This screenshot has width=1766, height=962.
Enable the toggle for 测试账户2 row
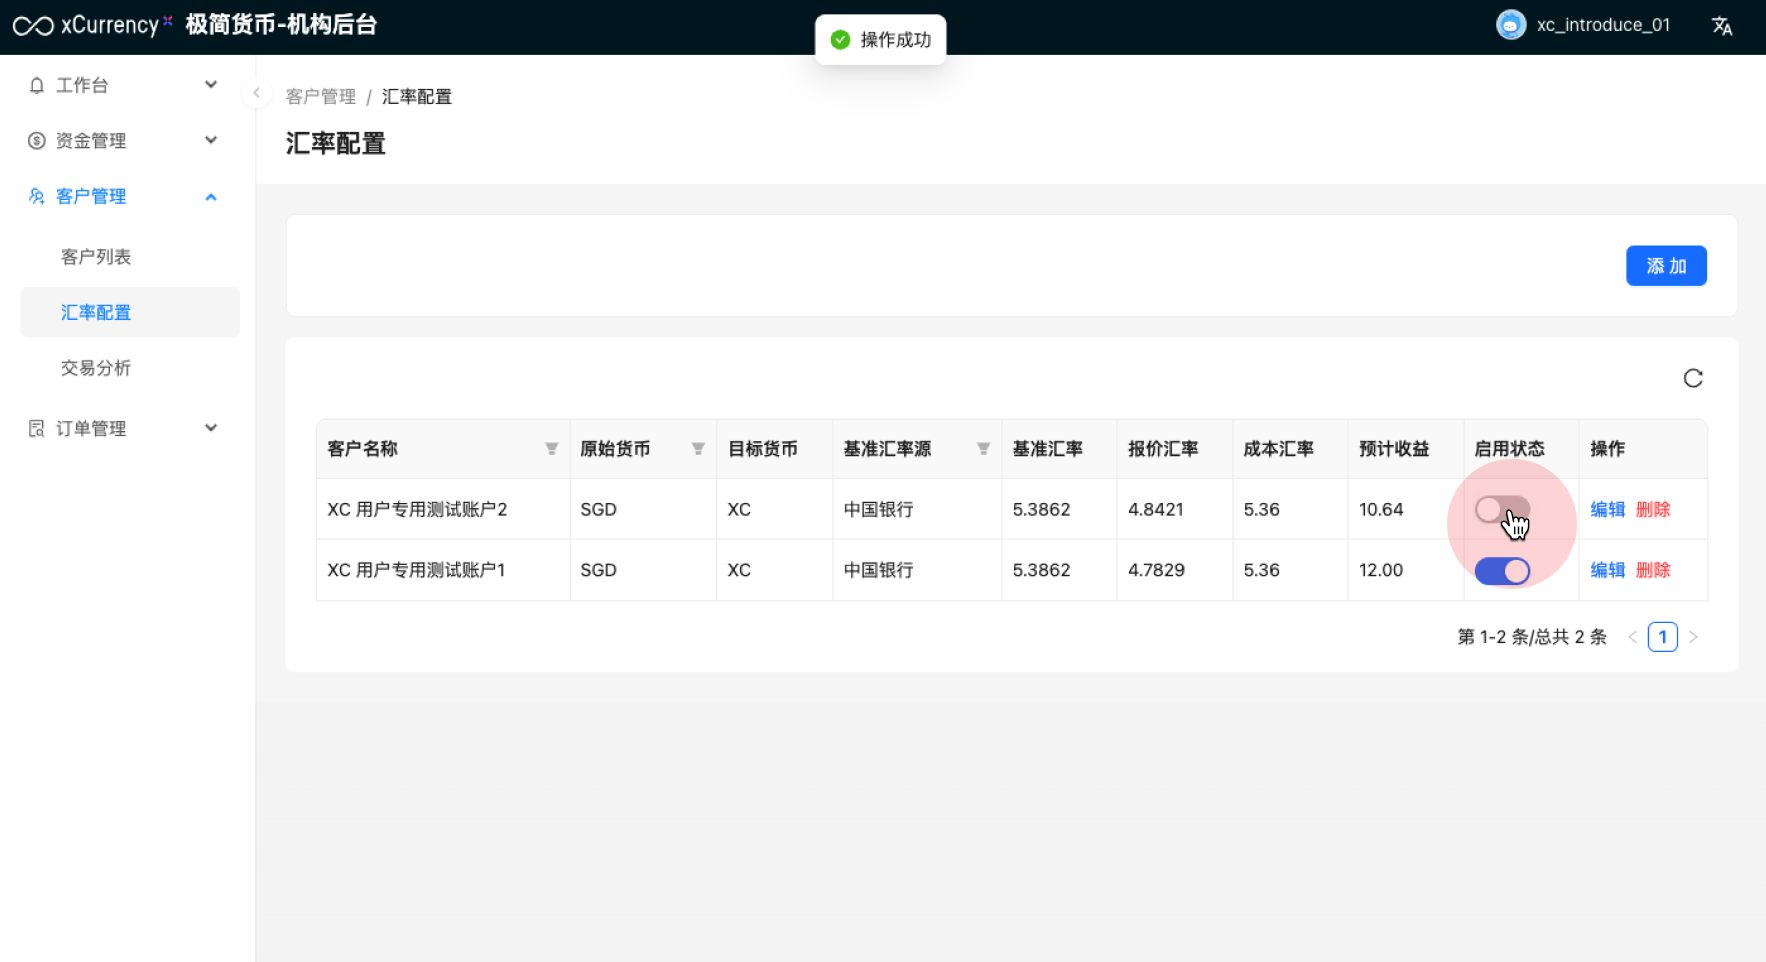(x=1501, y=510)
